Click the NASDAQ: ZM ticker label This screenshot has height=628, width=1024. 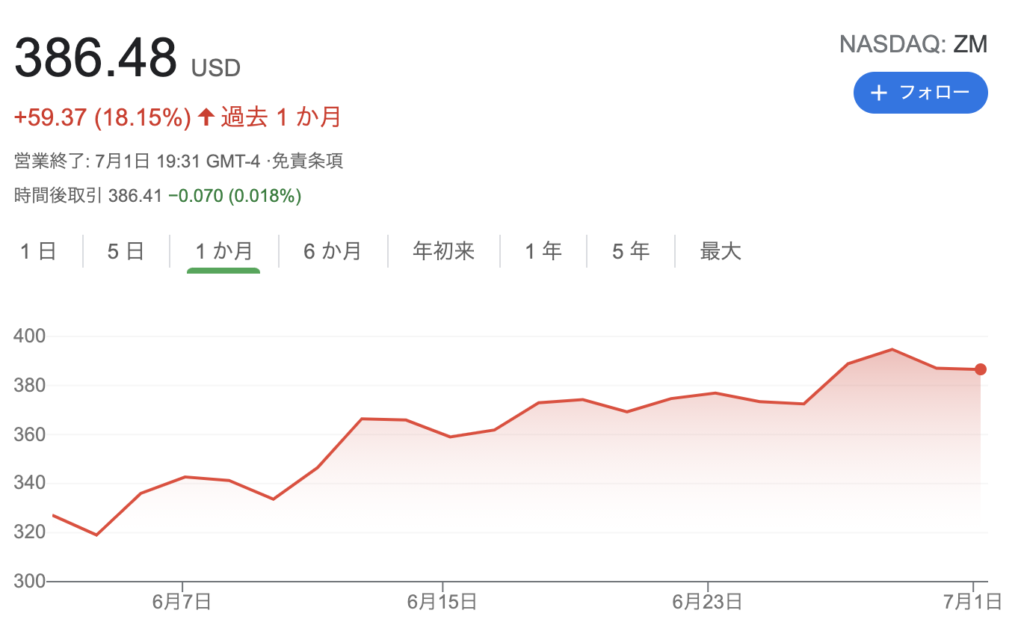click(913, 44)
